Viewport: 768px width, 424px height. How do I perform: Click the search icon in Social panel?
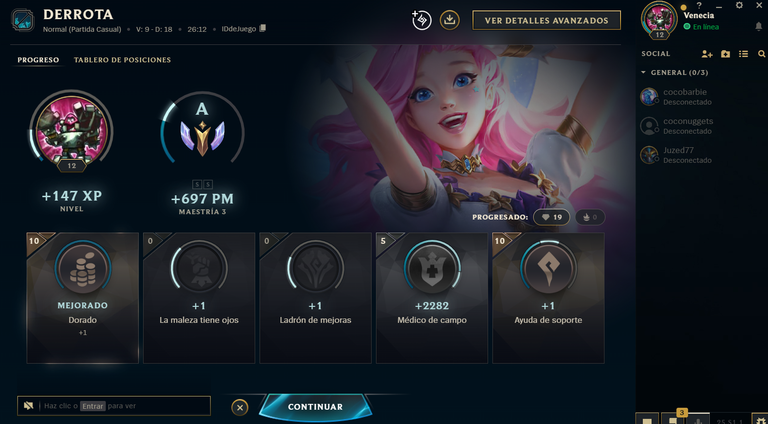[x=761, y=54]
